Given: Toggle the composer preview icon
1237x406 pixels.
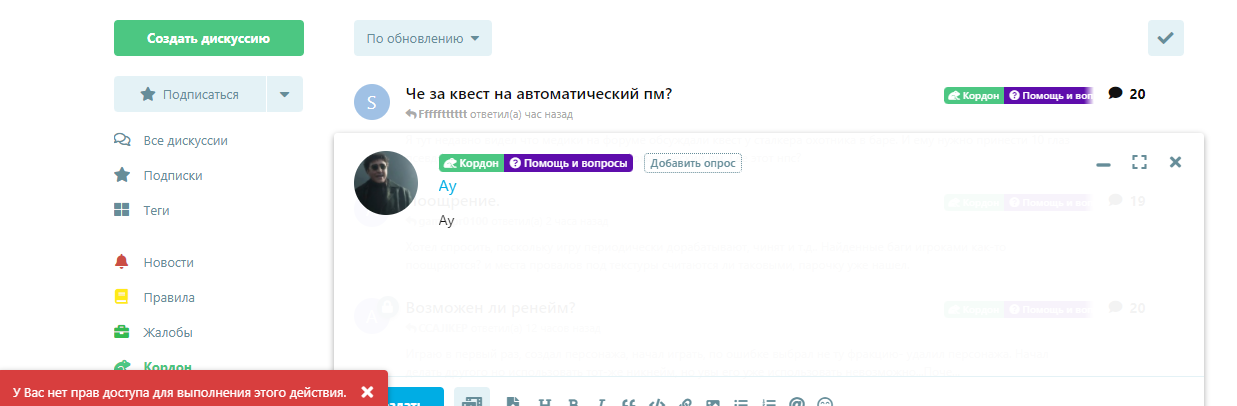Looking at the screenshot, I should (472, 400).
